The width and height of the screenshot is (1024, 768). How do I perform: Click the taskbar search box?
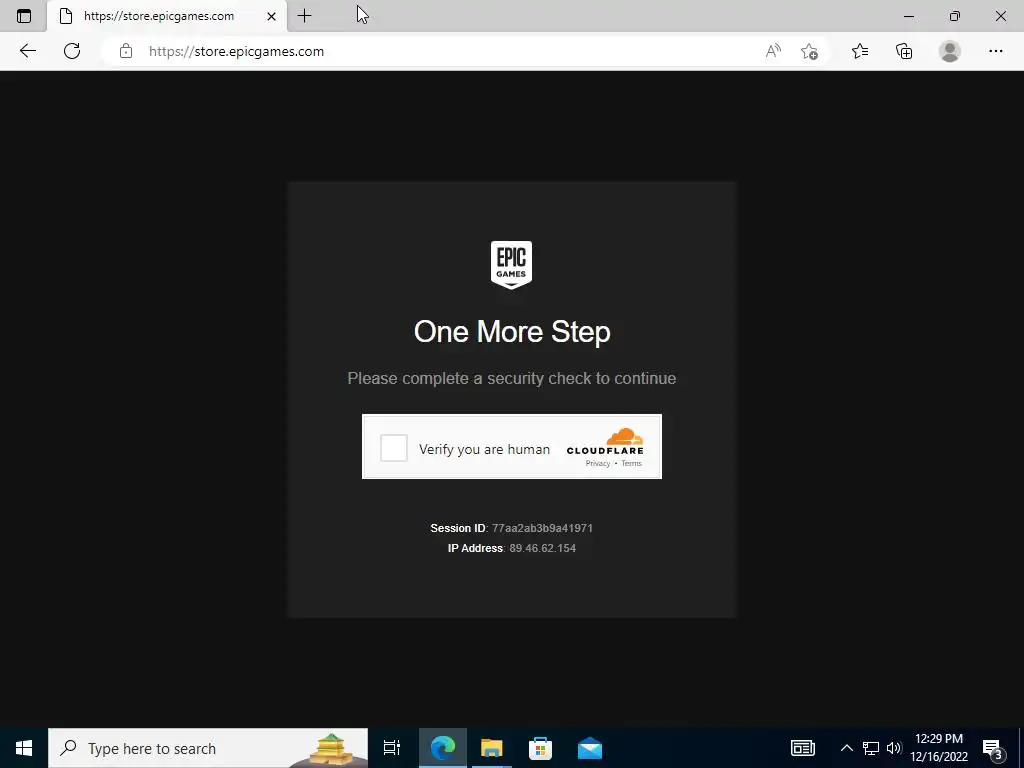(x=208, y=748)
